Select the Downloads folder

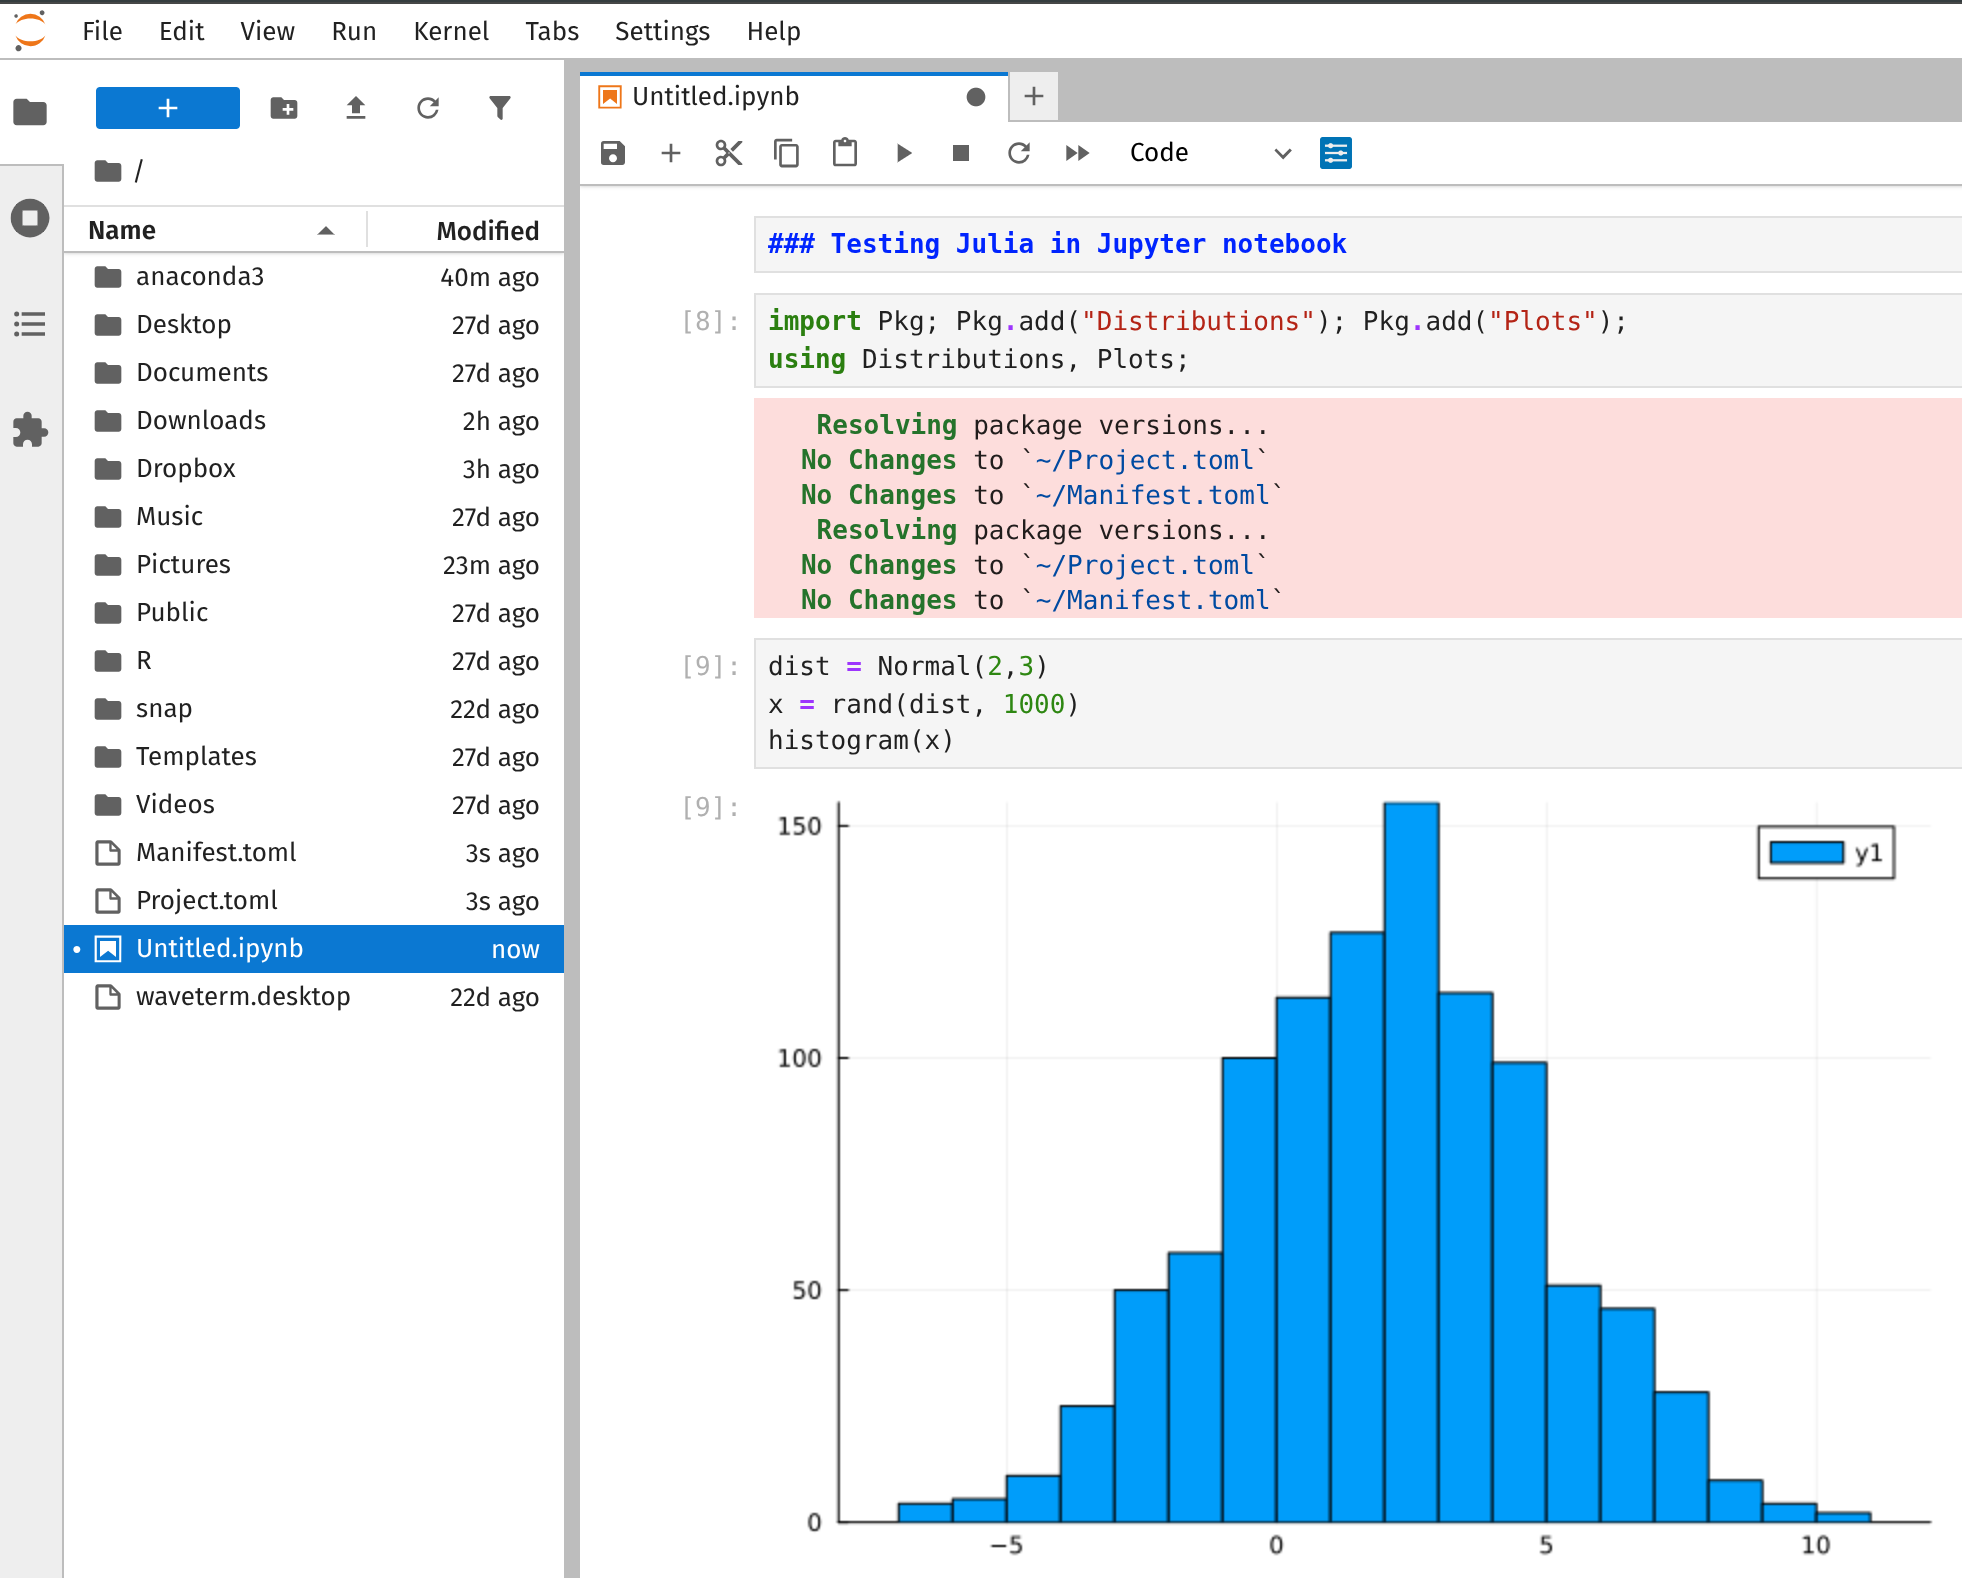click(x=314, y=420)
